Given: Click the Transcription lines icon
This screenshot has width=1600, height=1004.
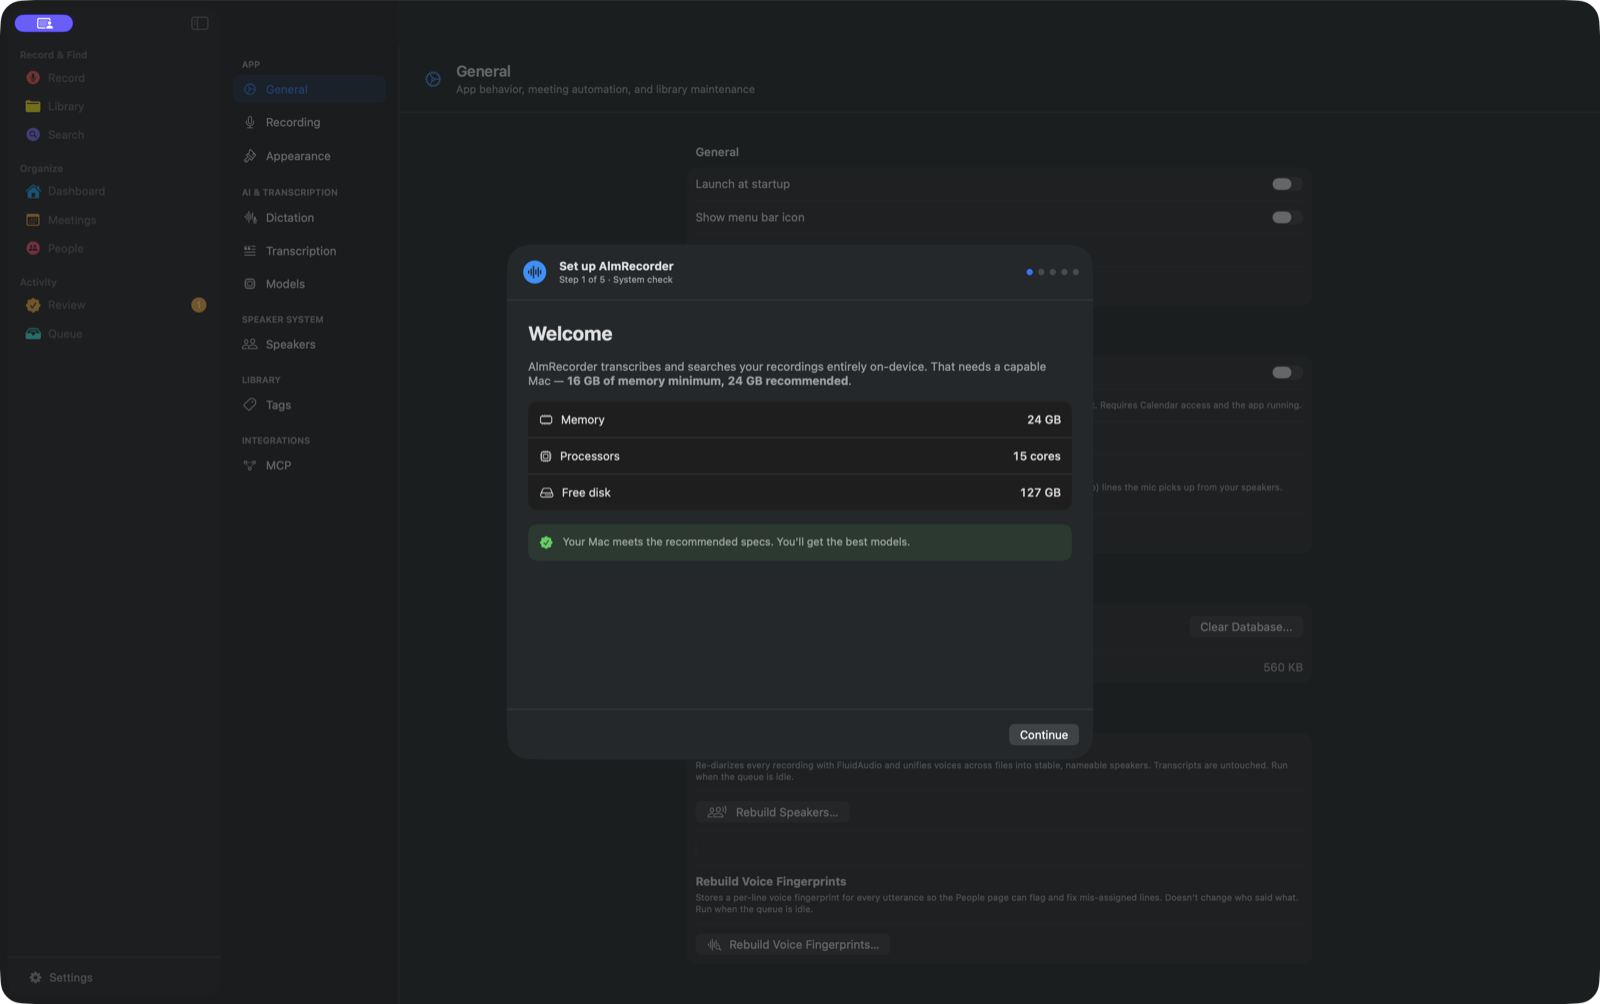Looking at the screenshot, I should pos(250,251).
